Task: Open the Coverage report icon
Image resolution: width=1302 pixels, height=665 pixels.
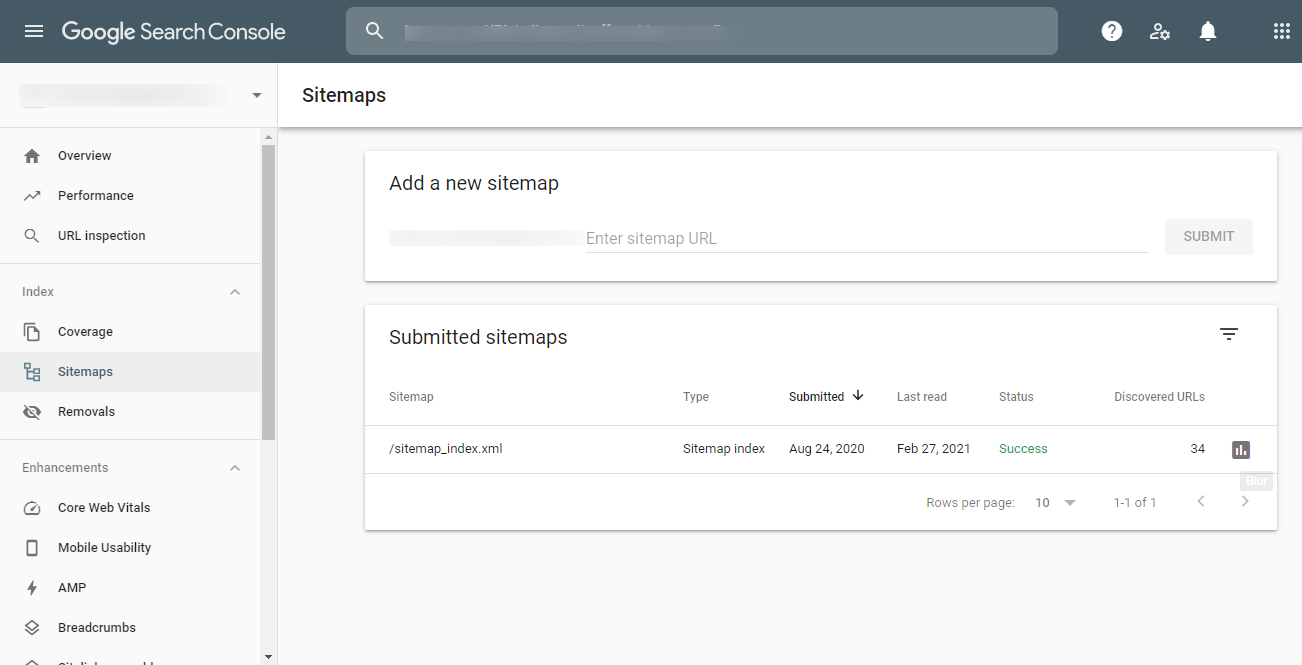Action: (x=31, y=331)
